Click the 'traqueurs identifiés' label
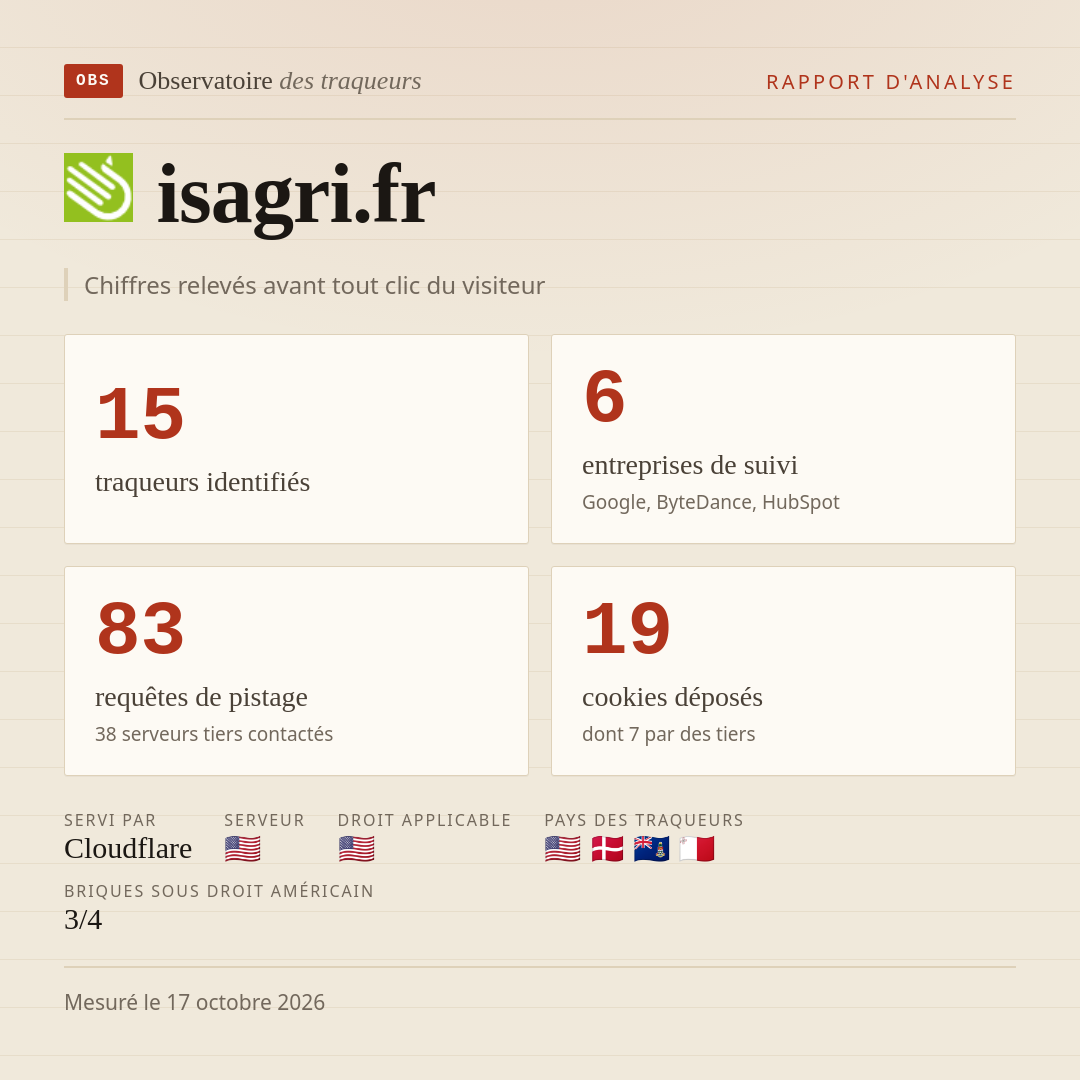This screenshot has height=1080, width=1080. pyautogui.click(x=202, y=482)
